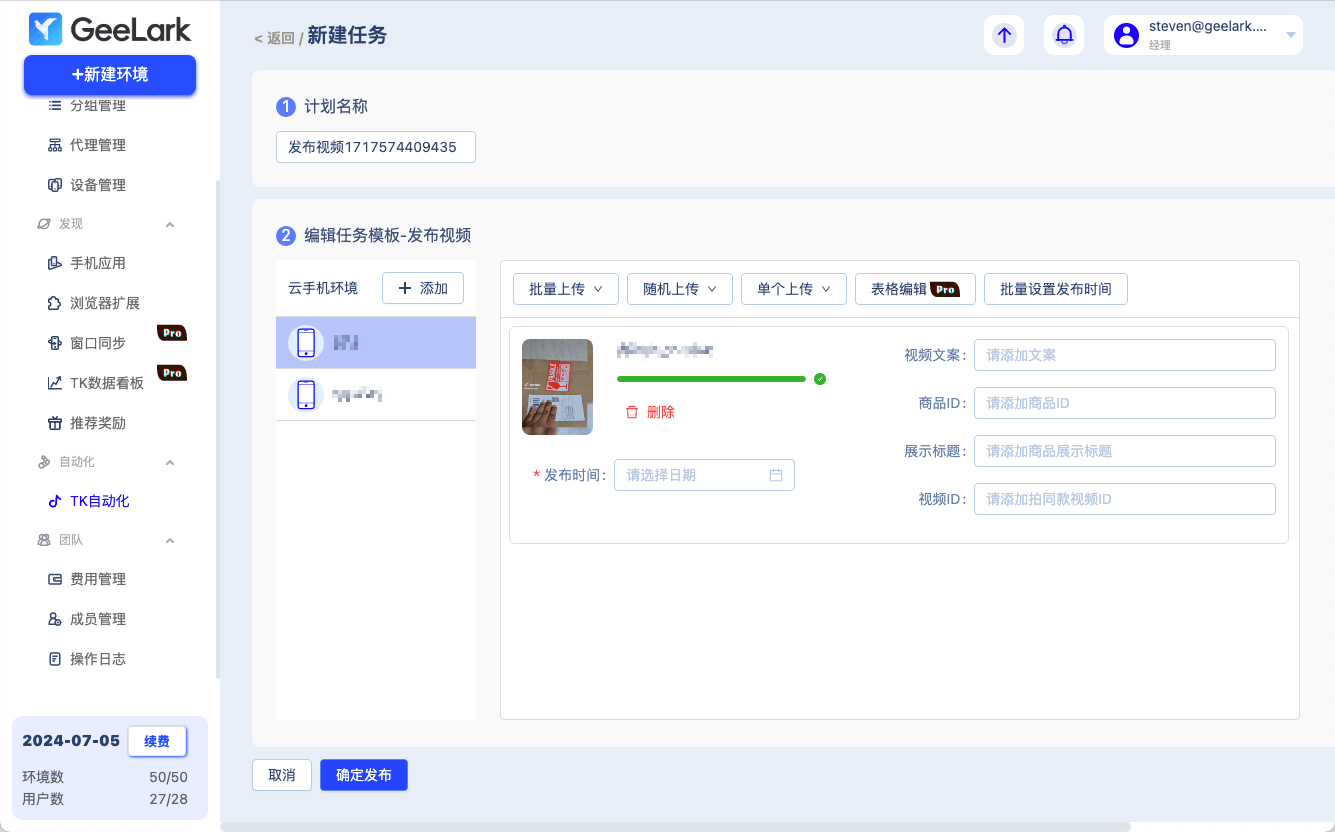1335x832 pixels.
Task: Click the 视频文案 input field
Action: click(x=1124, y=355)
